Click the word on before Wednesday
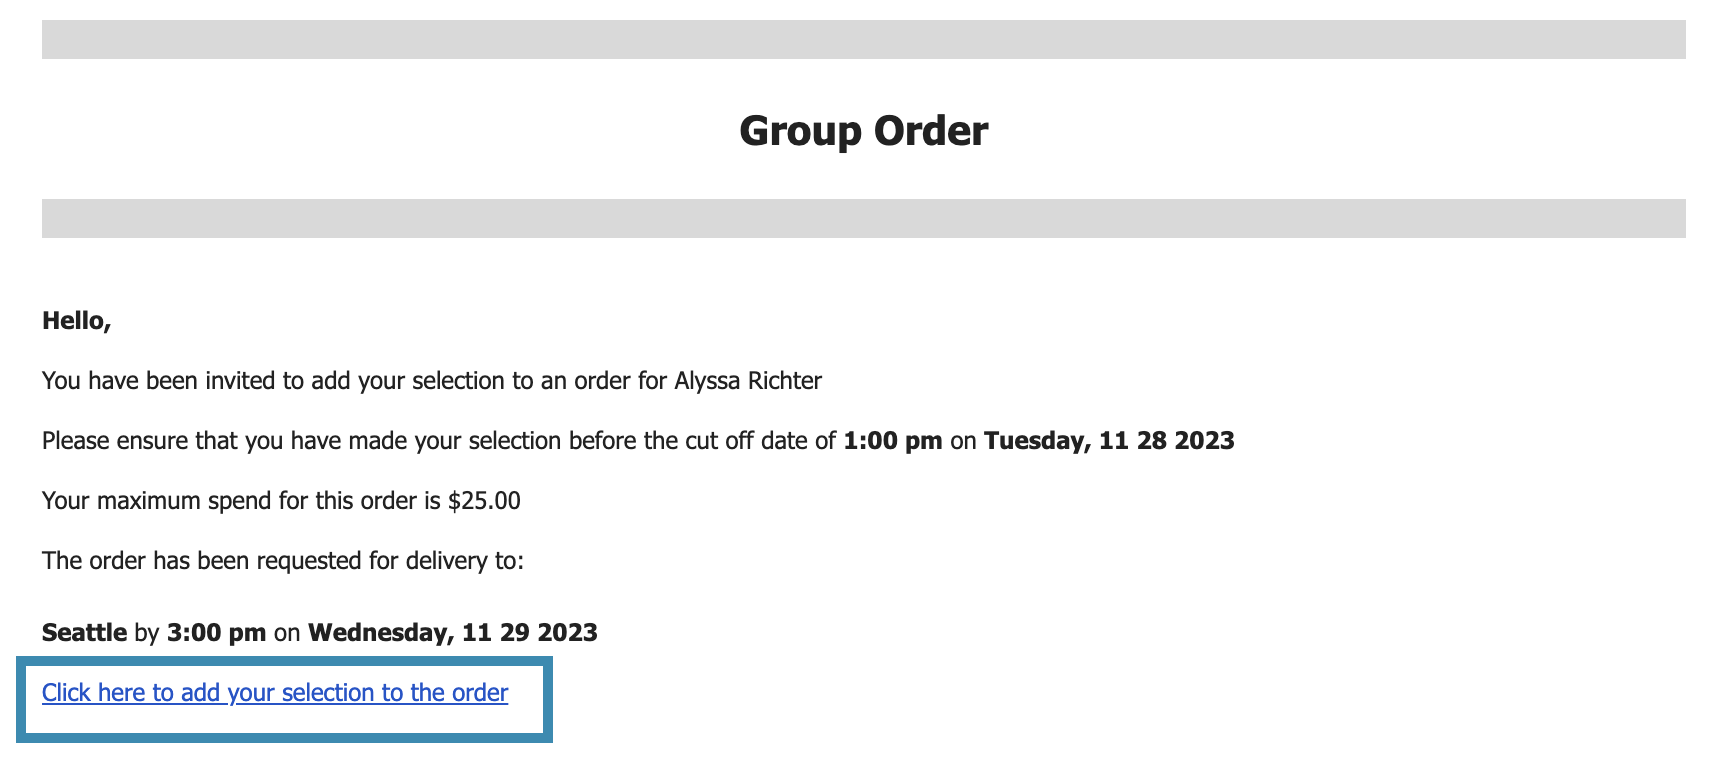The width and height of the screenshot is (1728, 772). 287,633
